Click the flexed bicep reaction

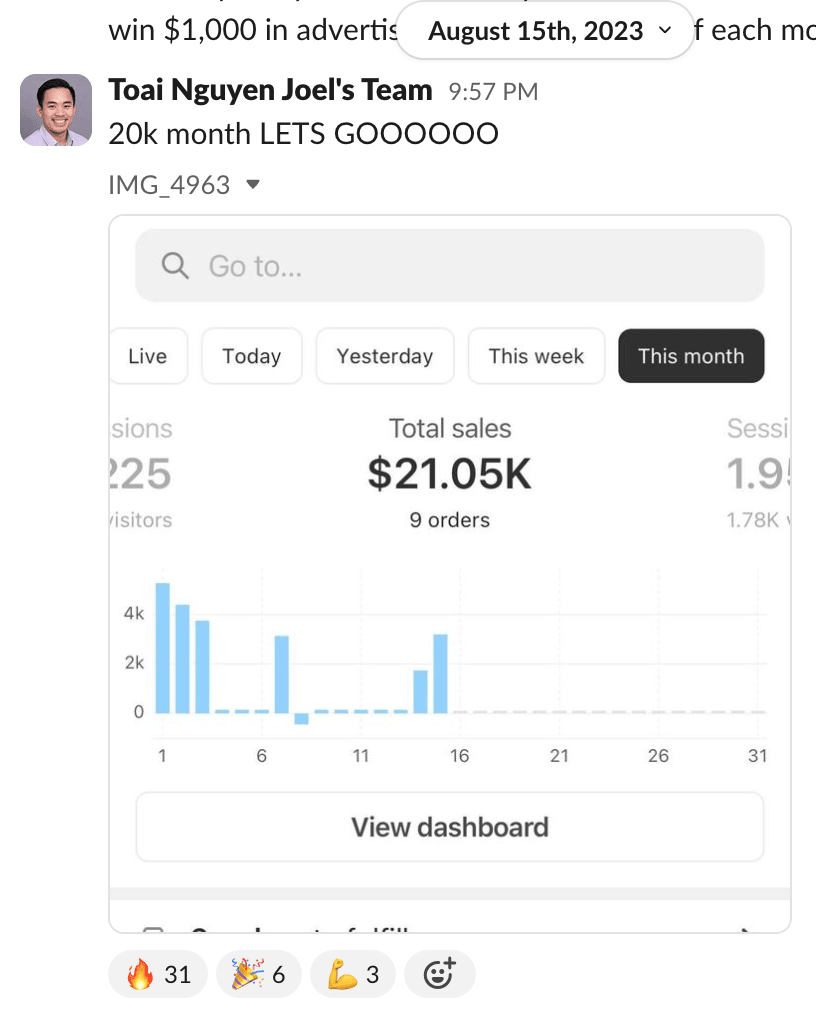click(x=353, y=974)
